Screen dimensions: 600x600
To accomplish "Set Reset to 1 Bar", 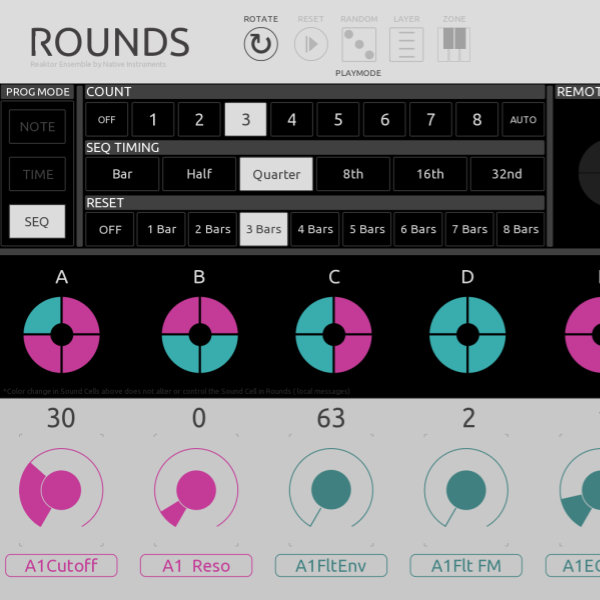I will [x=161, y=229].
